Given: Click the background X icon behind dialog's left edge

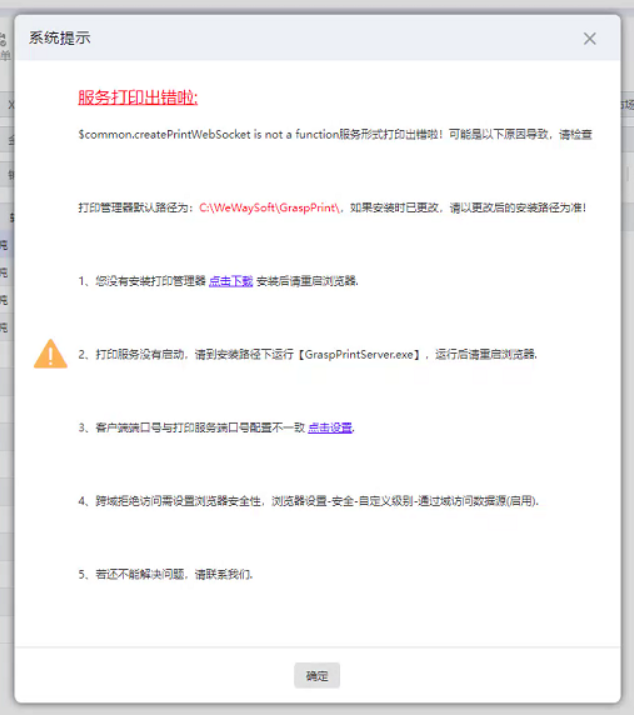Looking at the screenshot, I should [x=11, y=105].
